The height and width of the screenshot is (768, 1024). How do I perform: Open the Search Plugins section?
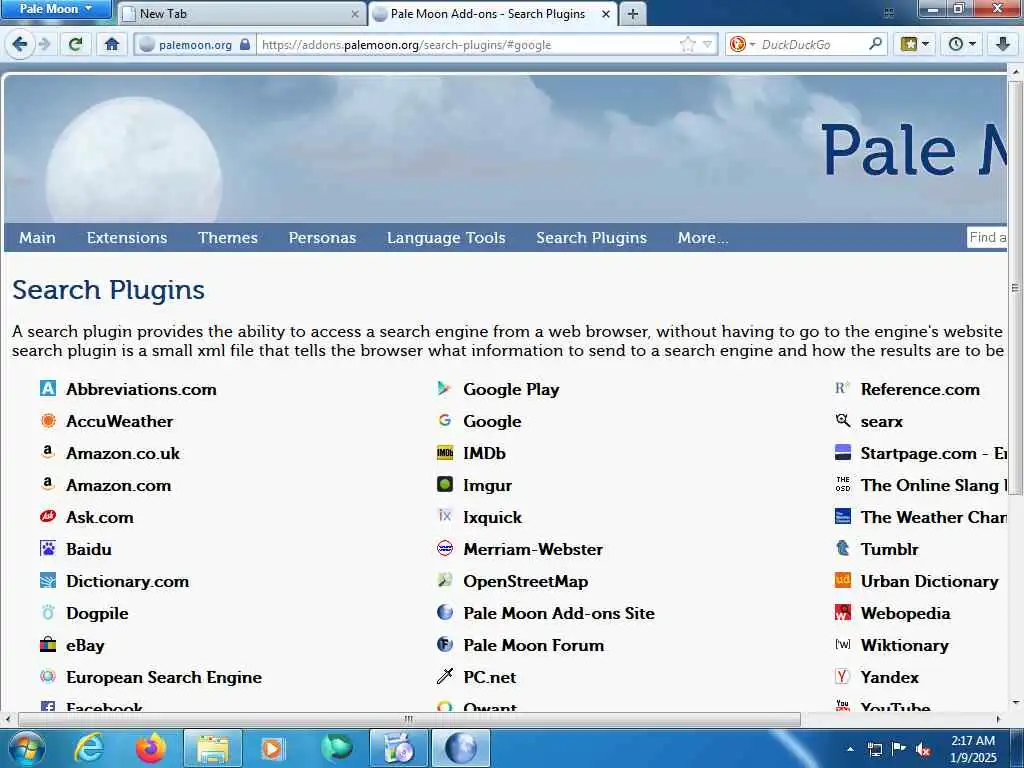pos(592,238)
